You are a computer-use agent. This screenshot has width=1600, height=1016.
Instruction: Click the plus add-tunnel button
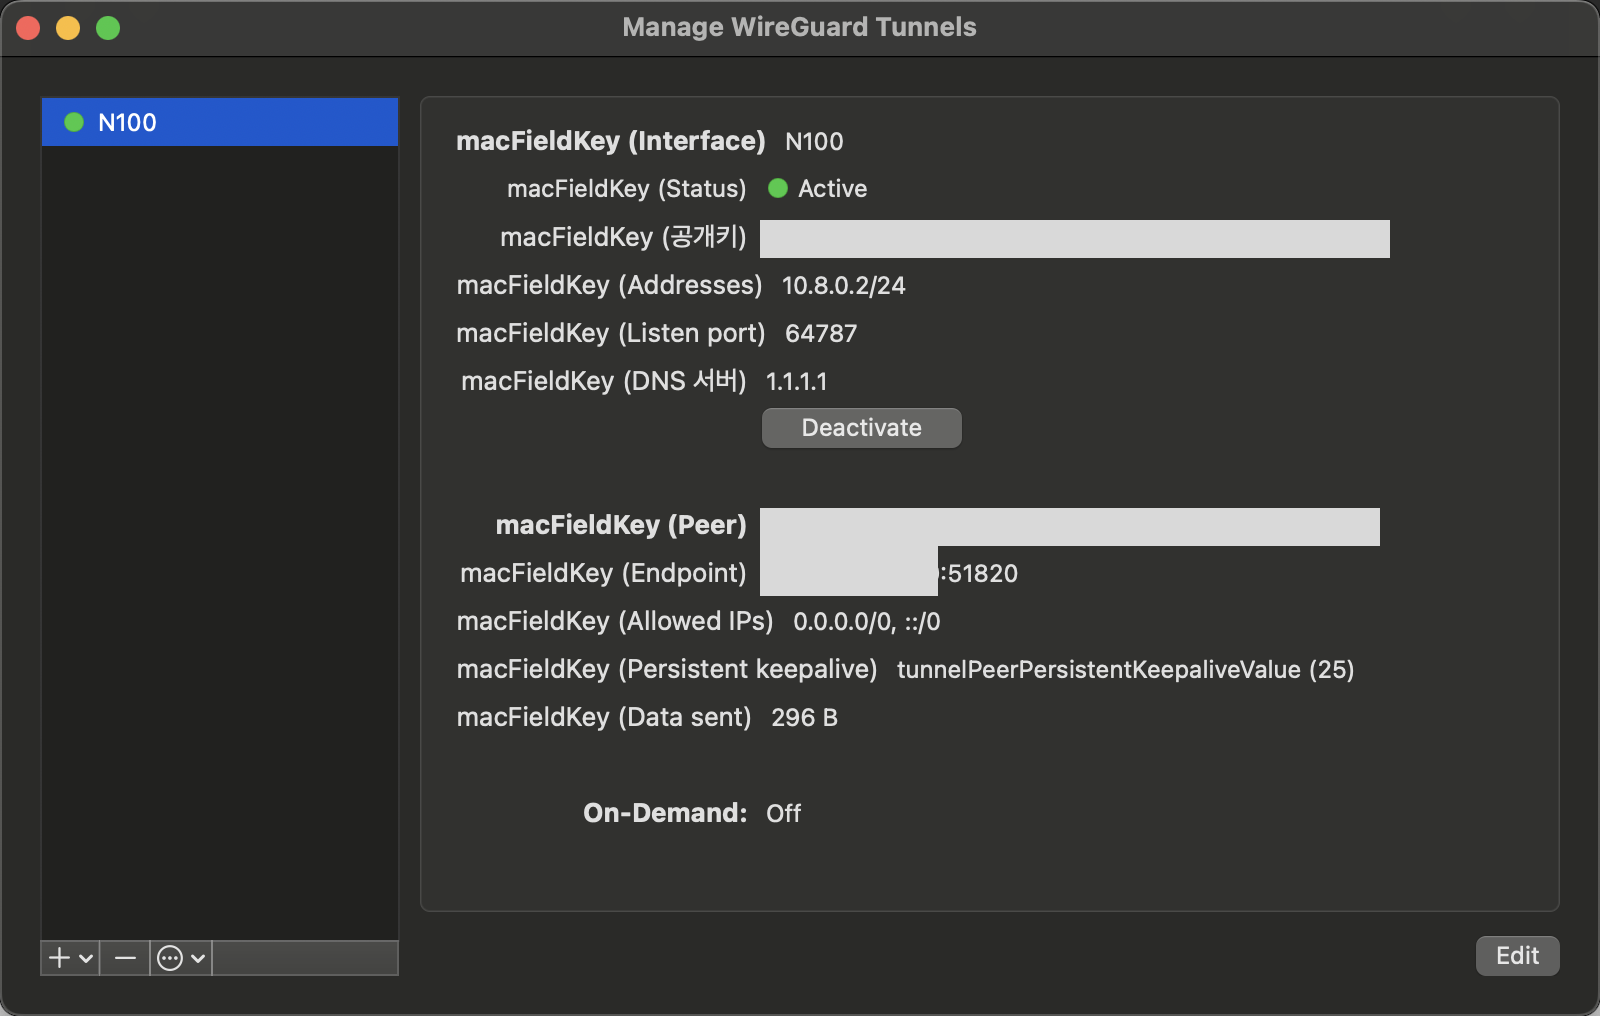click(60, 958)
